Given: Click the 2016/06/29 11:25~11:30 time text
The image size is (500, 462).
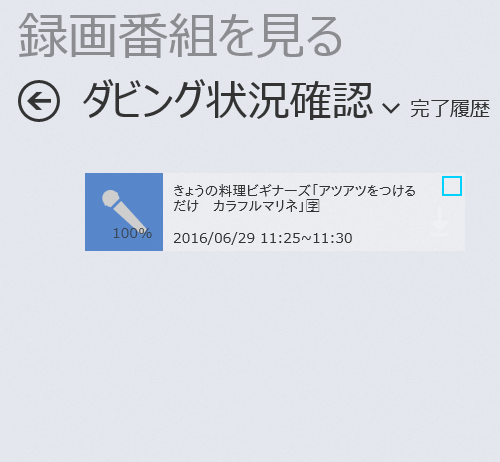Looking at the screenshot, I should 263,238.
